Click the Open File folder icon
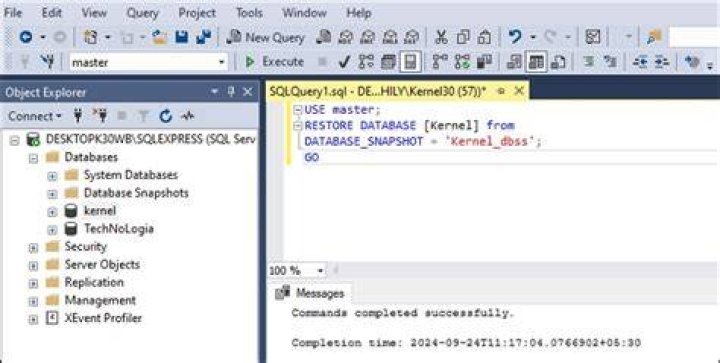 pos(159,37)
